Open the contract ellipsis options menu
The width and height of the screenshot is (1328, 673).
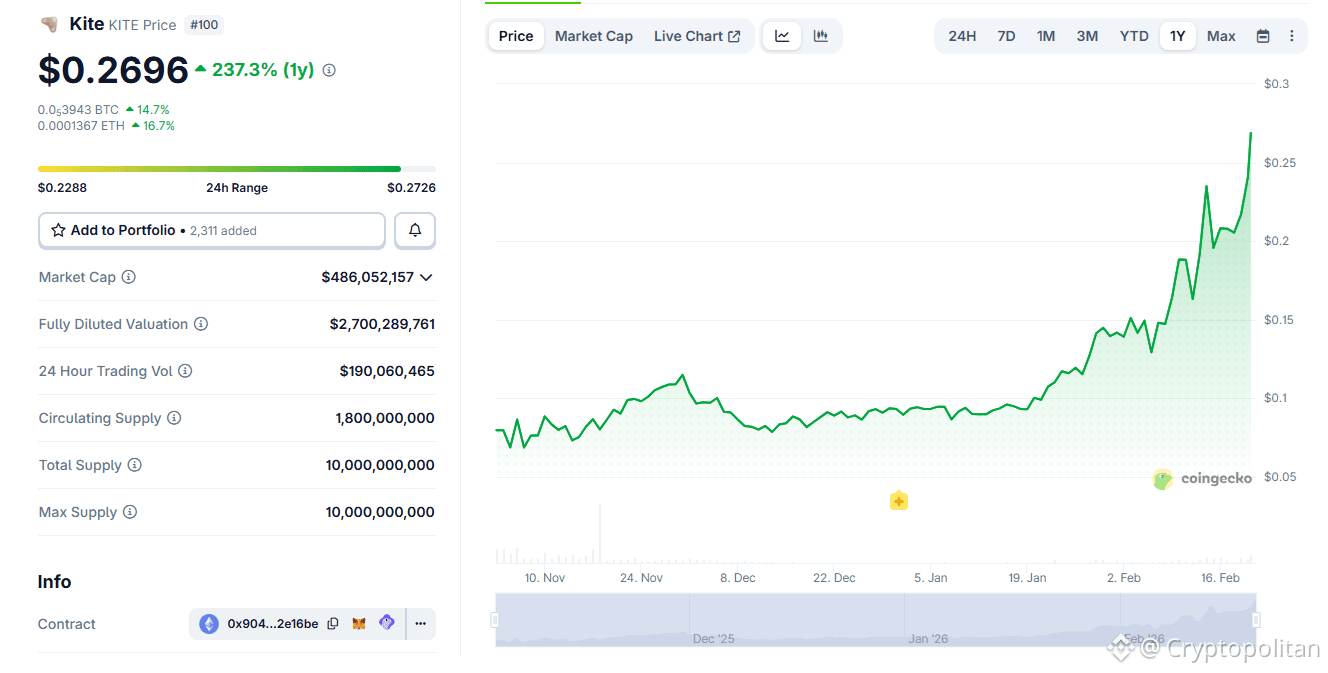tap(420, 622)
